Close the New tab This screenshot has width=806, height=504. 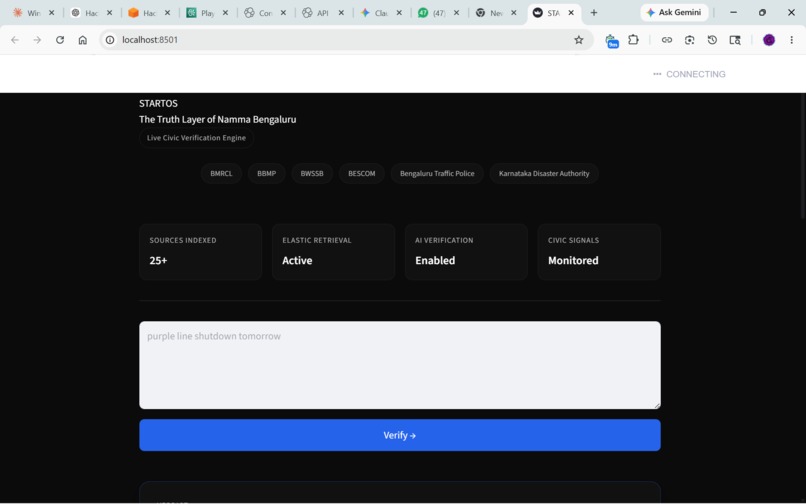(x=514, y=13)
